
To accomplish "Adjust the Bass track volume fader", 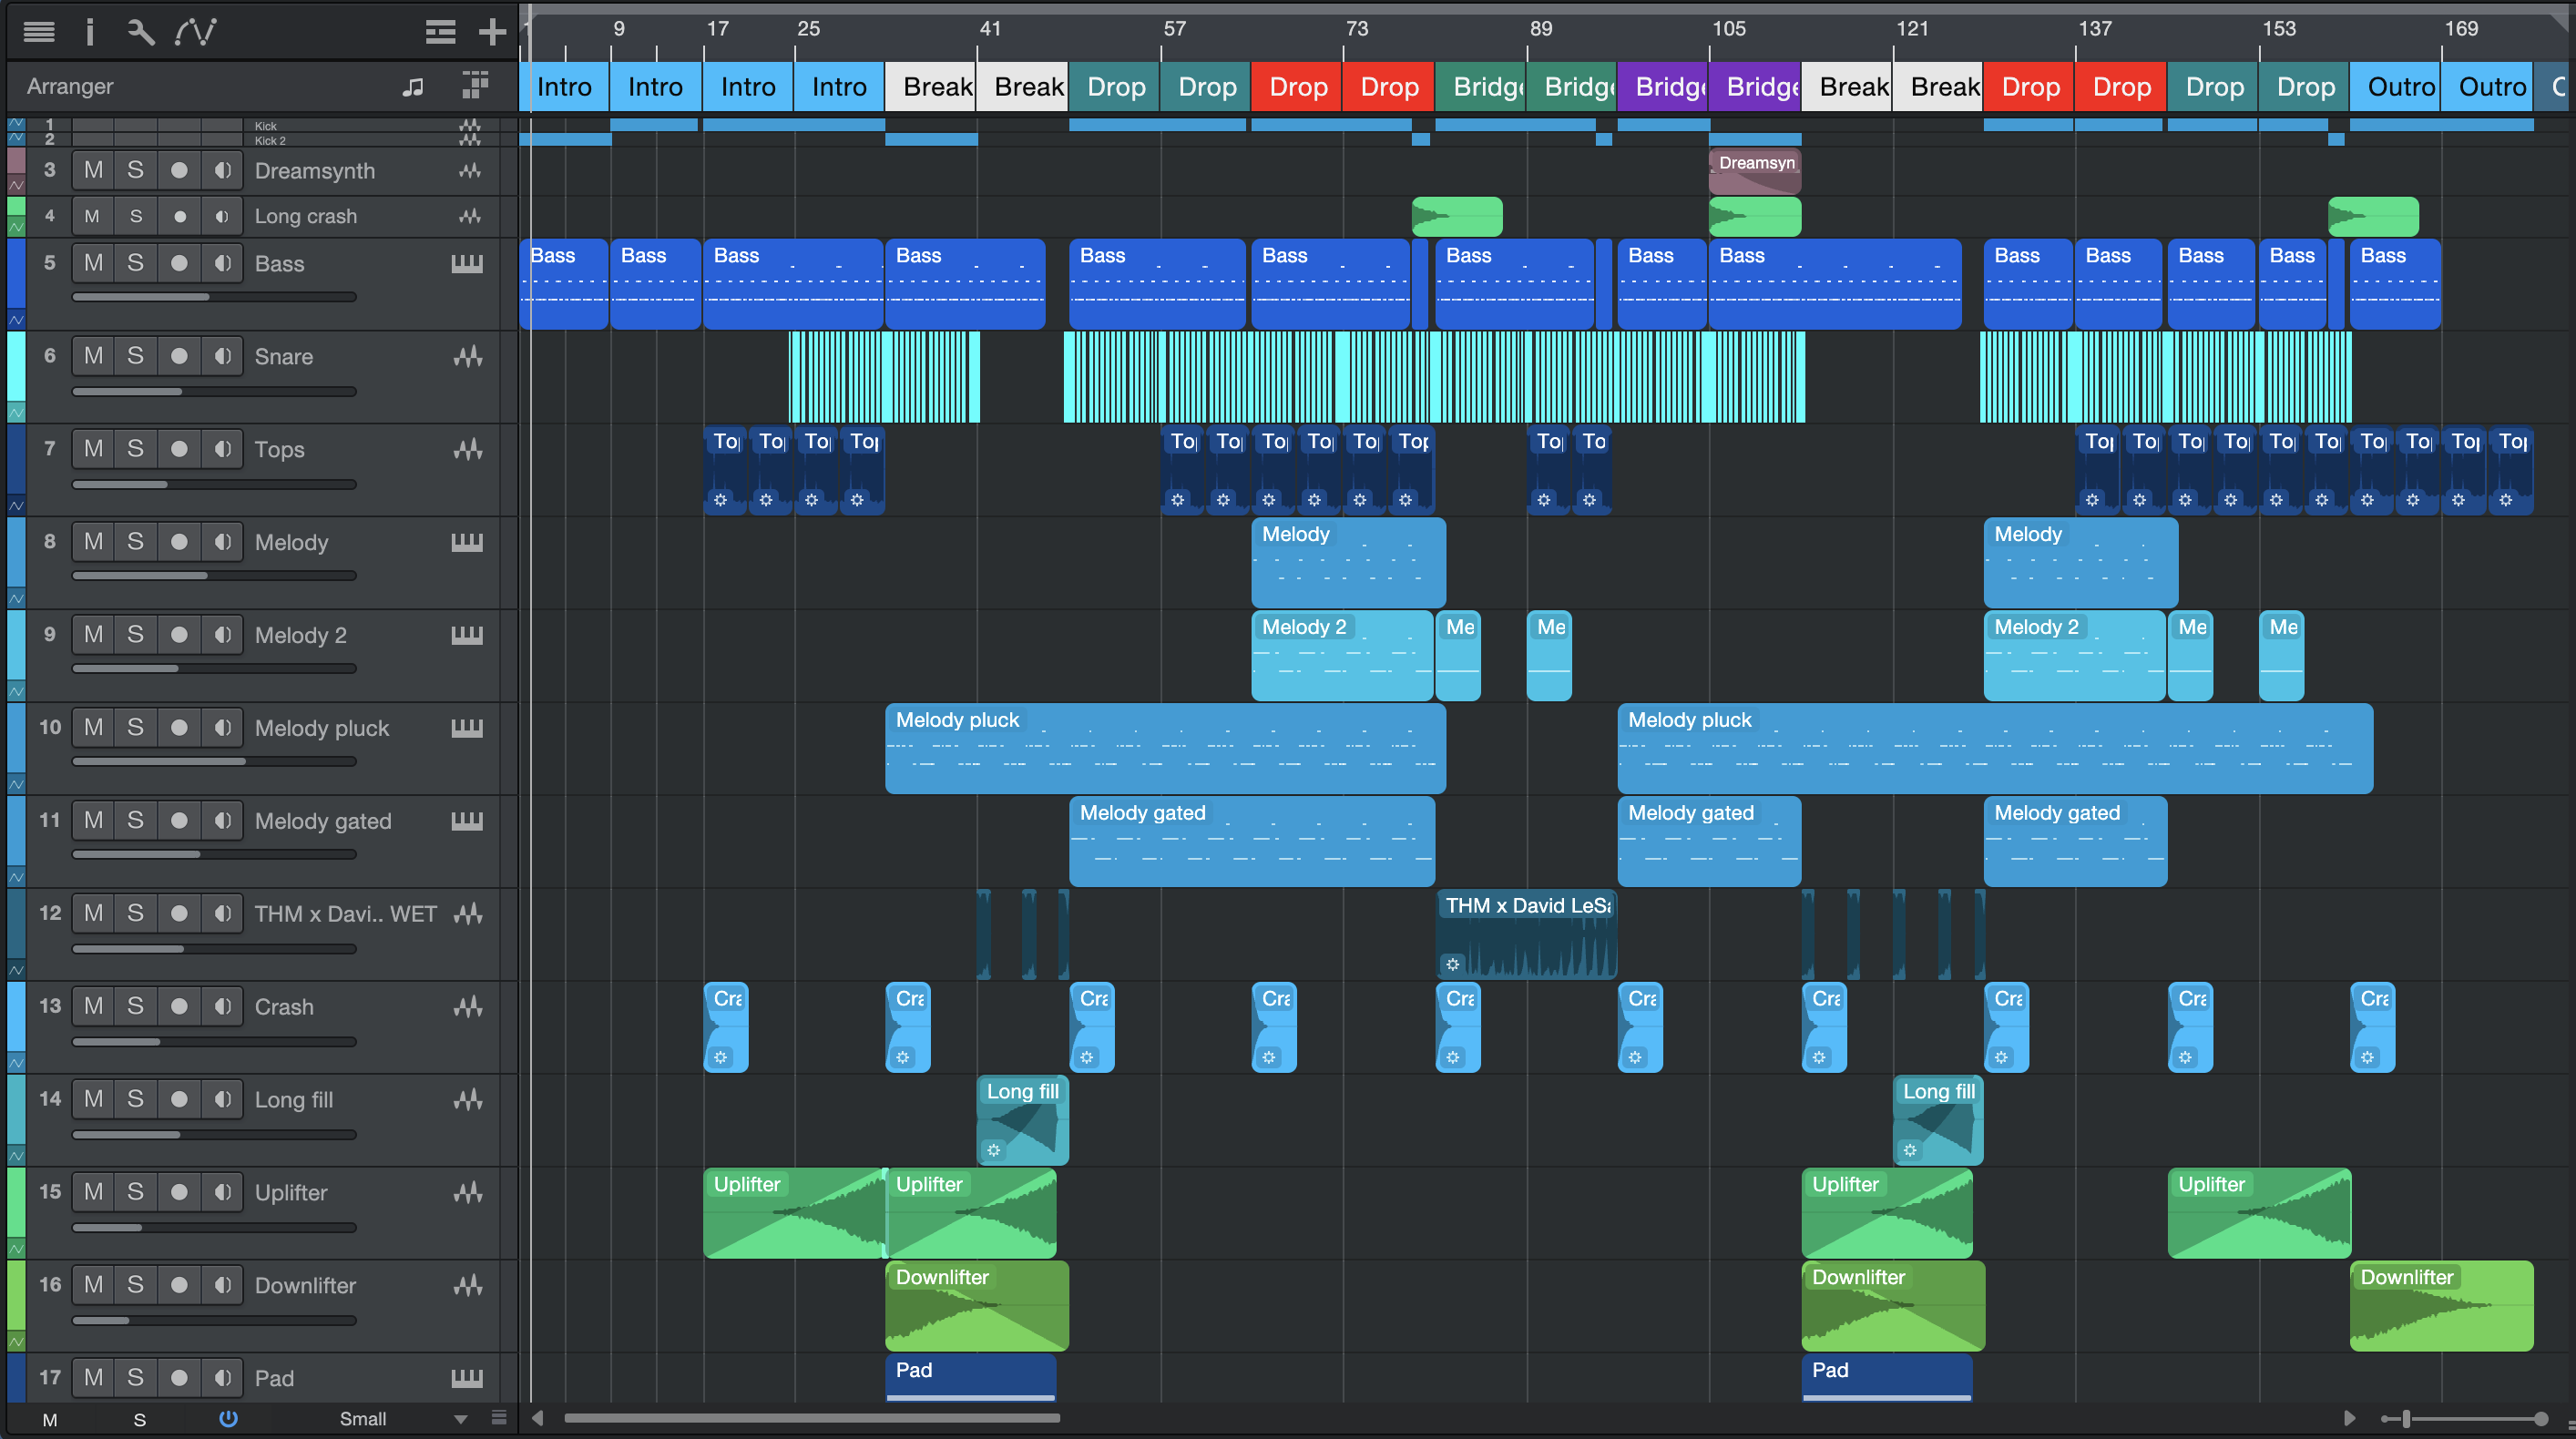I will (214, 297).
